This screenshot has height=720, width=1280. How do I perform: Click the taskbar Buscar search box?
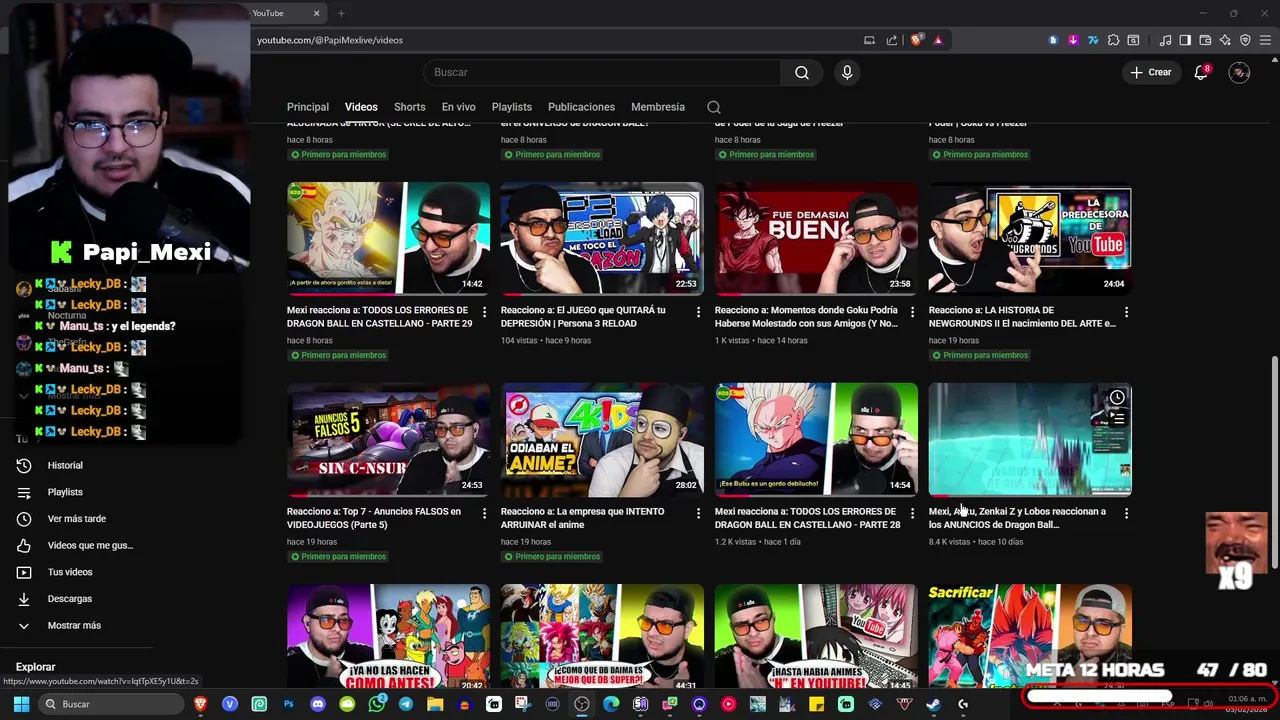(x=109, y=704)
